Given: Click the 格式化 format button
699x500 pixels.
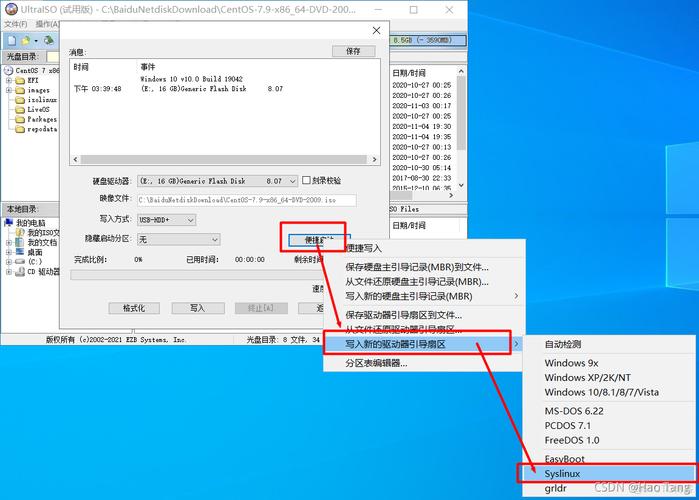Looking at the screenshot, I should (134, 308).
